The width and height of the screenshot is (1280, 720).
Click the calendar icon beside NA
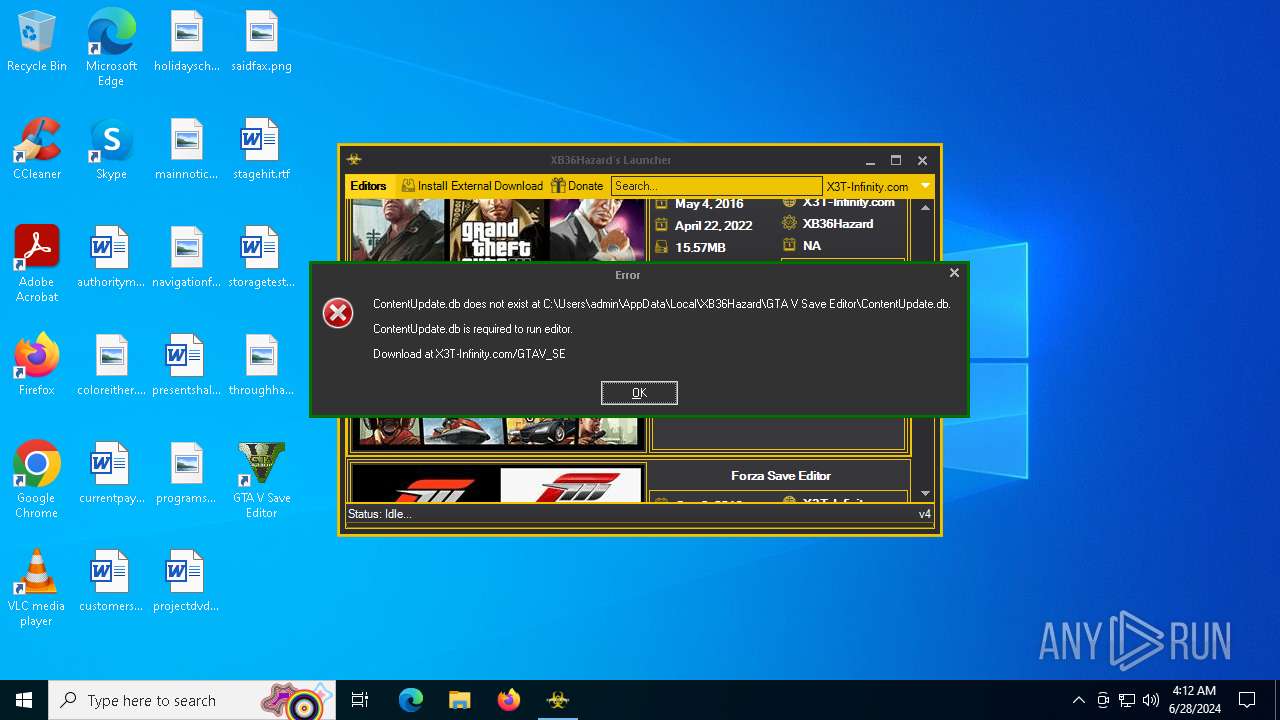[x=789, y=245]
